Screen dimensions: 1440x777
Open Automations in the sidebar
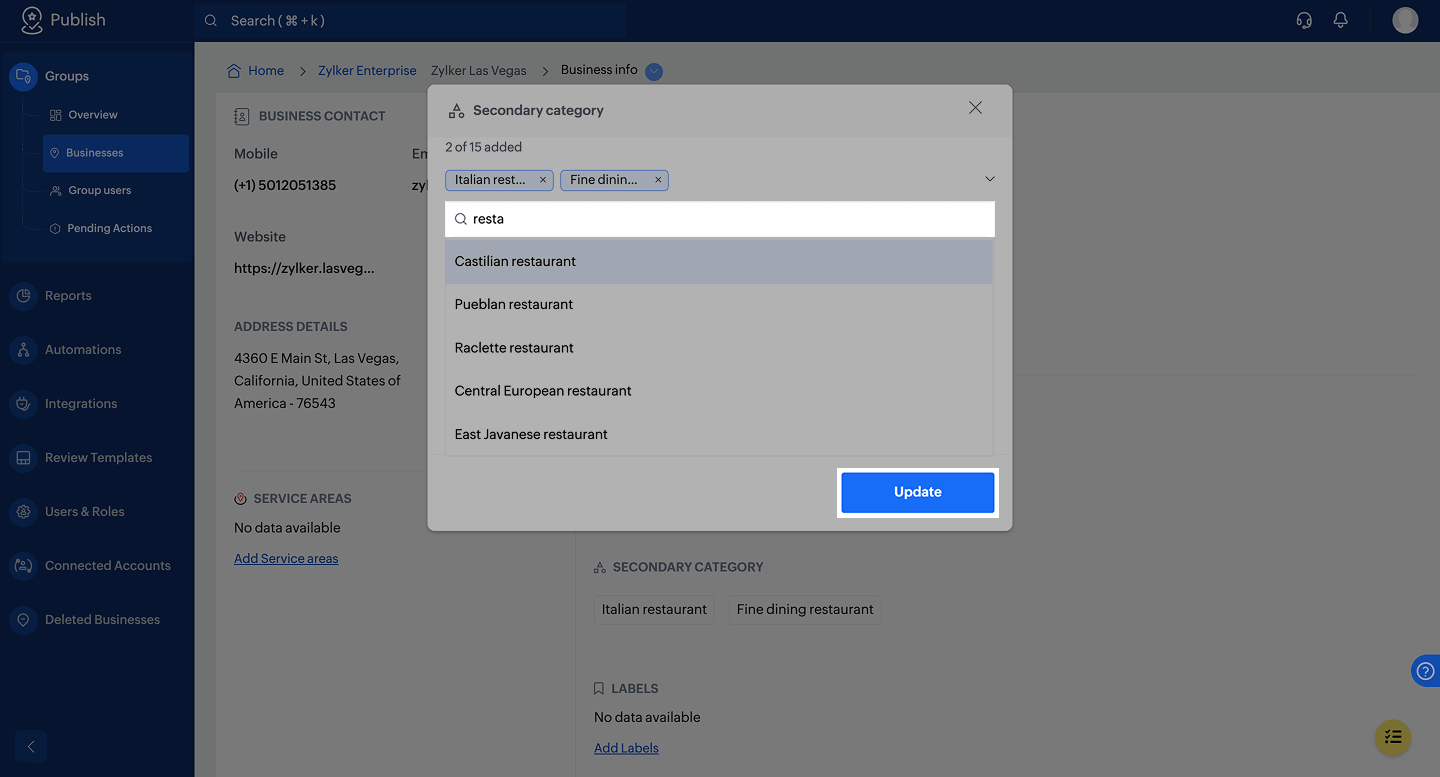(x=83, y=350)
